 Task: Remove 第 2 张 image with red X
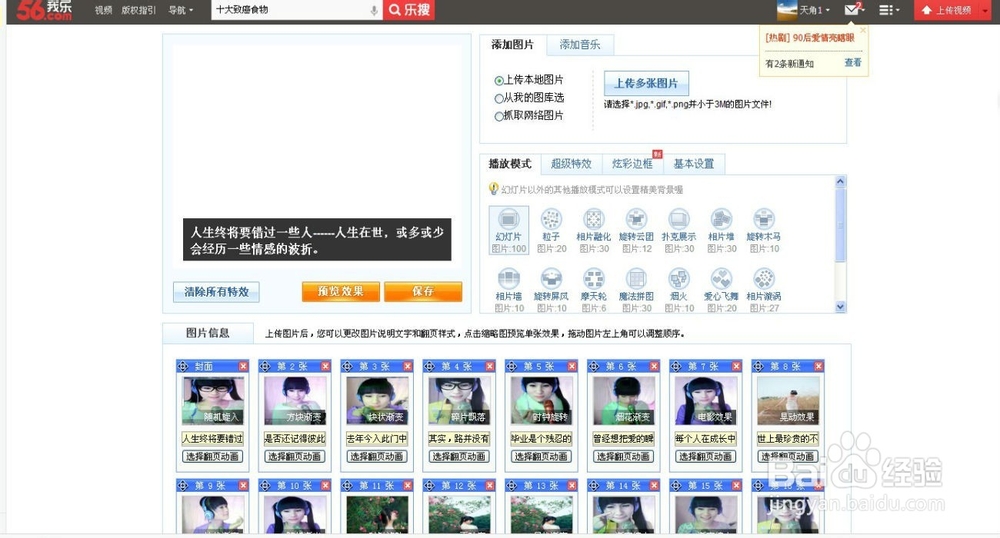point(325,366)
